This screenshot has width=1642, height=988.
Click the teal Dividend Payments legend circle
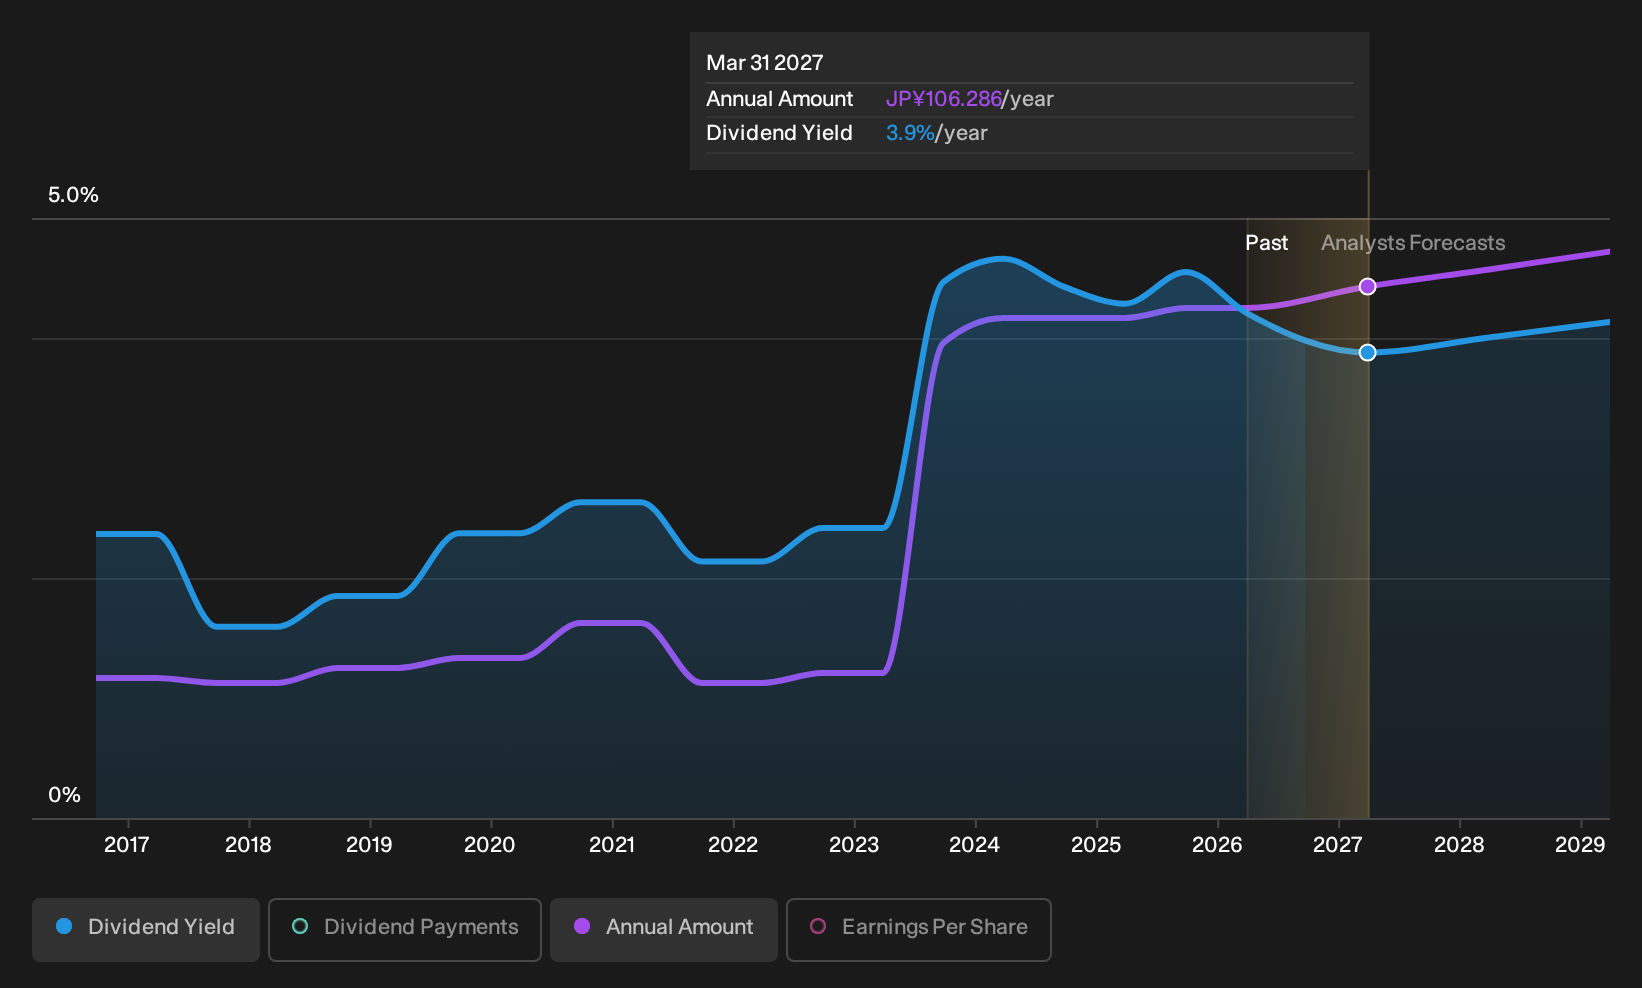pos(300,927)
